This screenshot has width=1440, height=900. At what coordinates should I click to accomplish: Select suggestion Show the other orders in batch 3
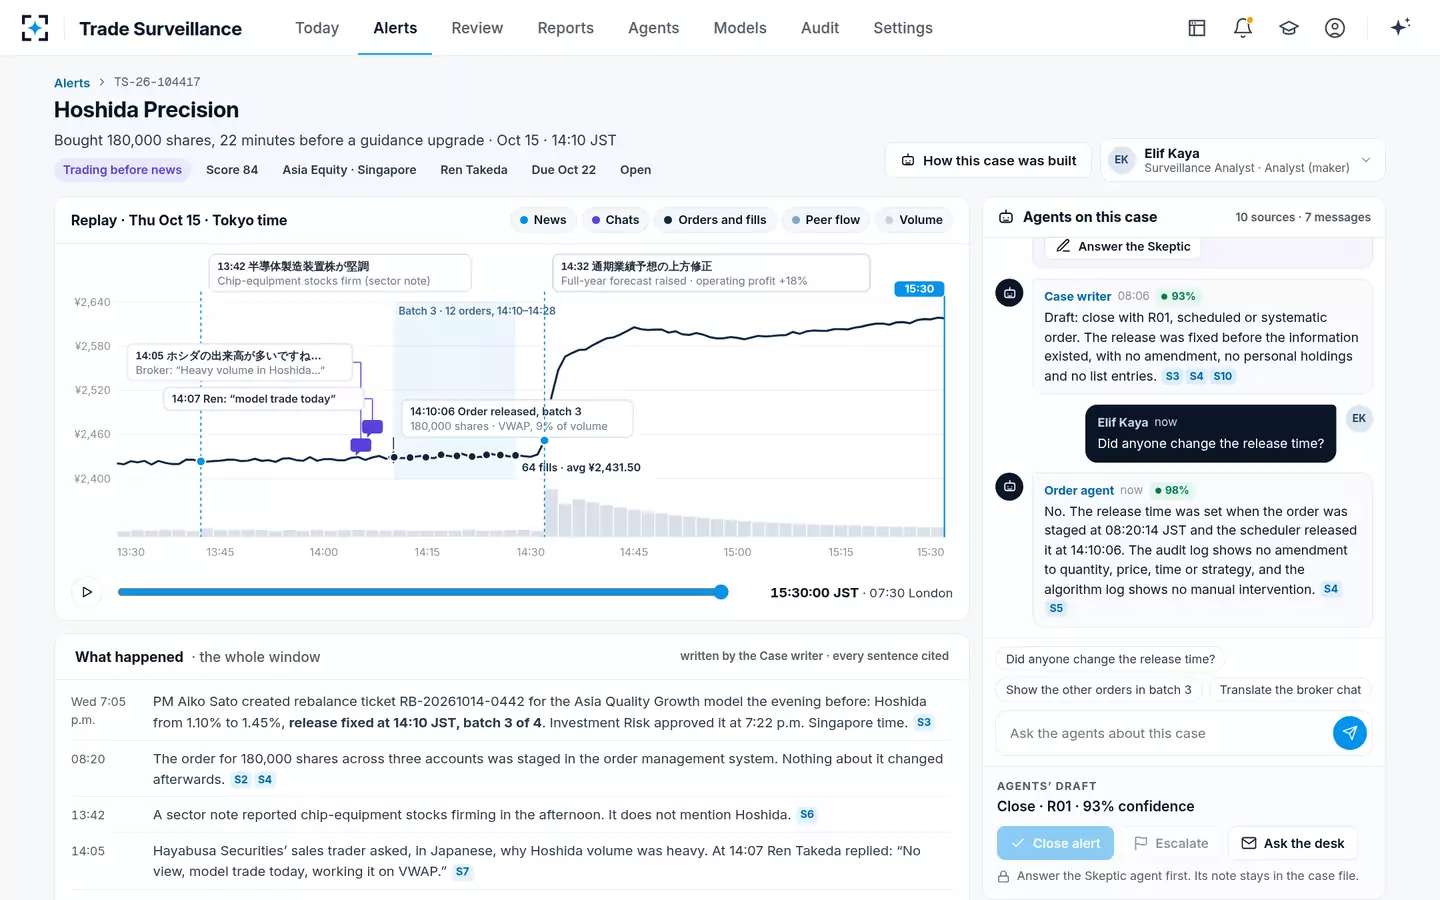click(1099, 690)
